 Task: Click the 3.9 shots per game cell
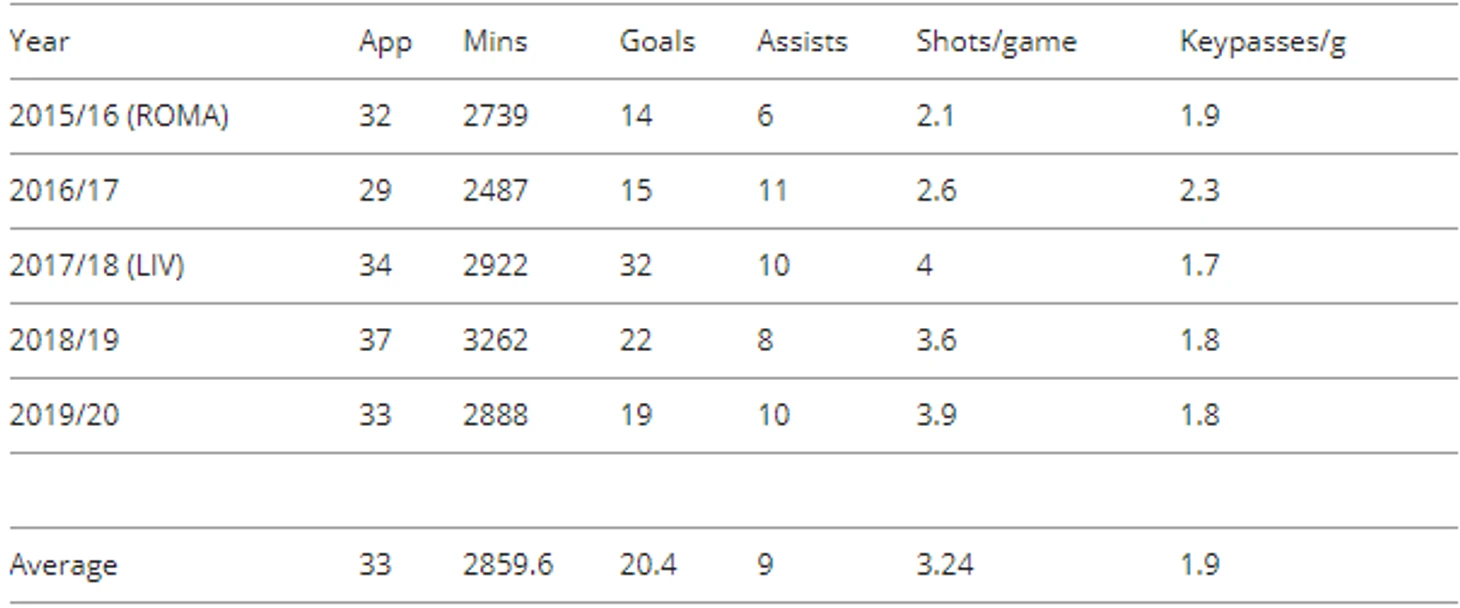click(936, 415)
